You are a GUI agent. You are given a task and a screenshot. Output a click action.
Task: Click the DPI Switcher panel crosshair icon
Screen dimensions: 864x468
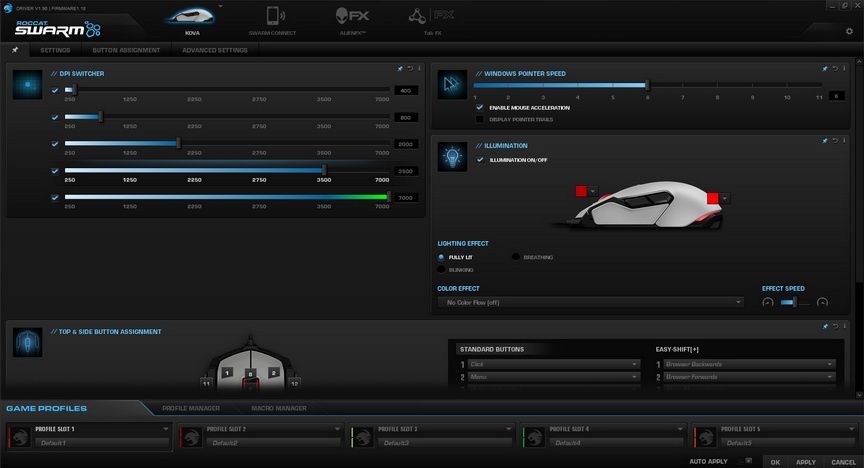tap(28, 84)
